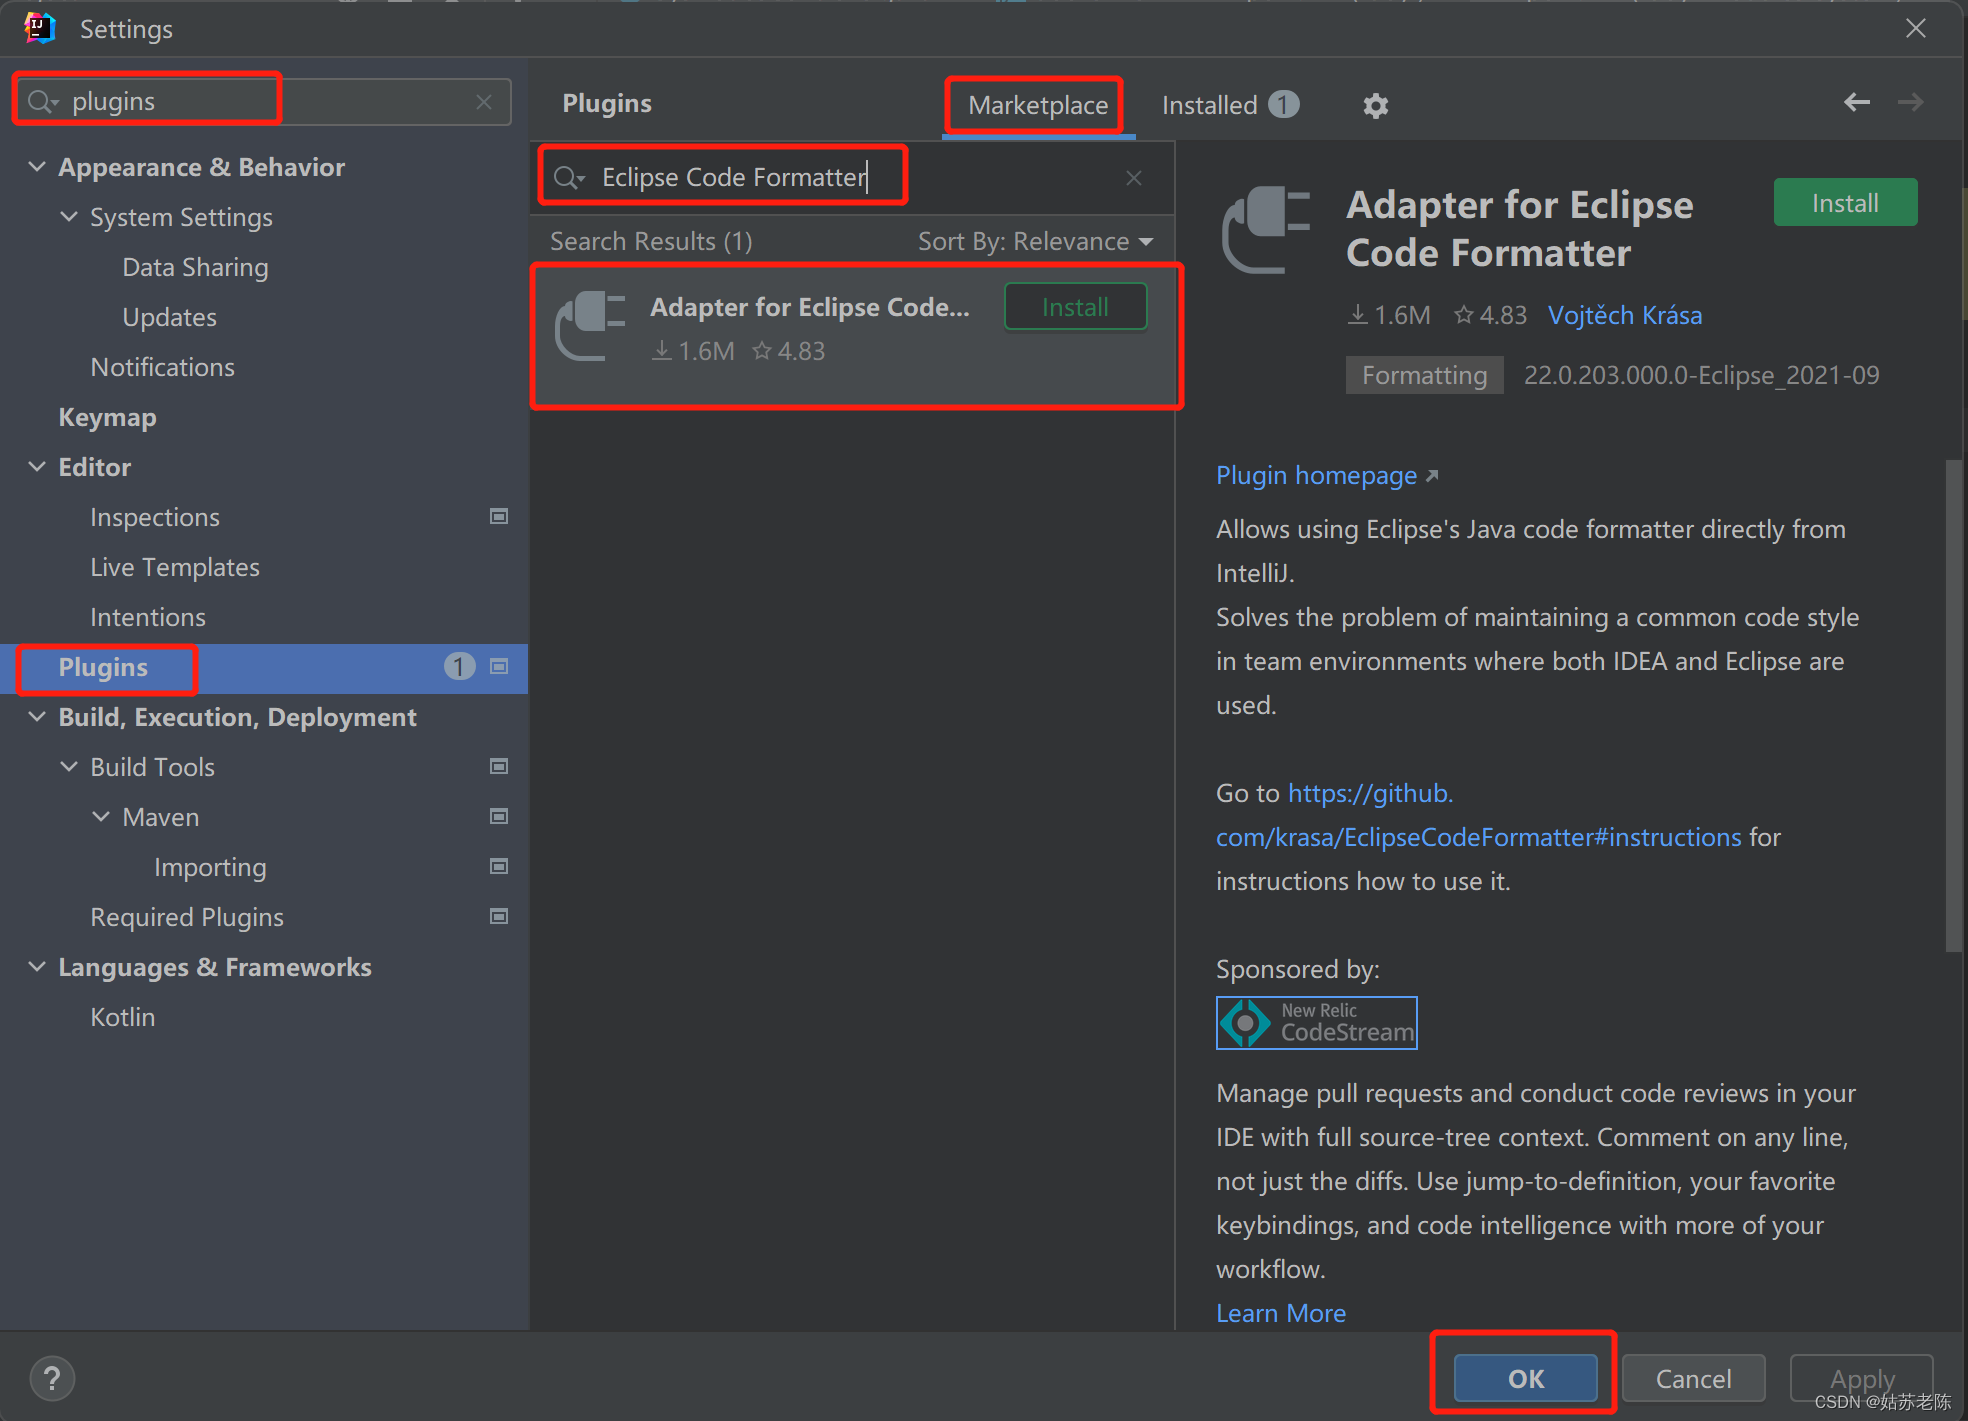Focus the settings search field containing plugins
The height and width of the screenshot is (1421, 1968).
[262, 101]
